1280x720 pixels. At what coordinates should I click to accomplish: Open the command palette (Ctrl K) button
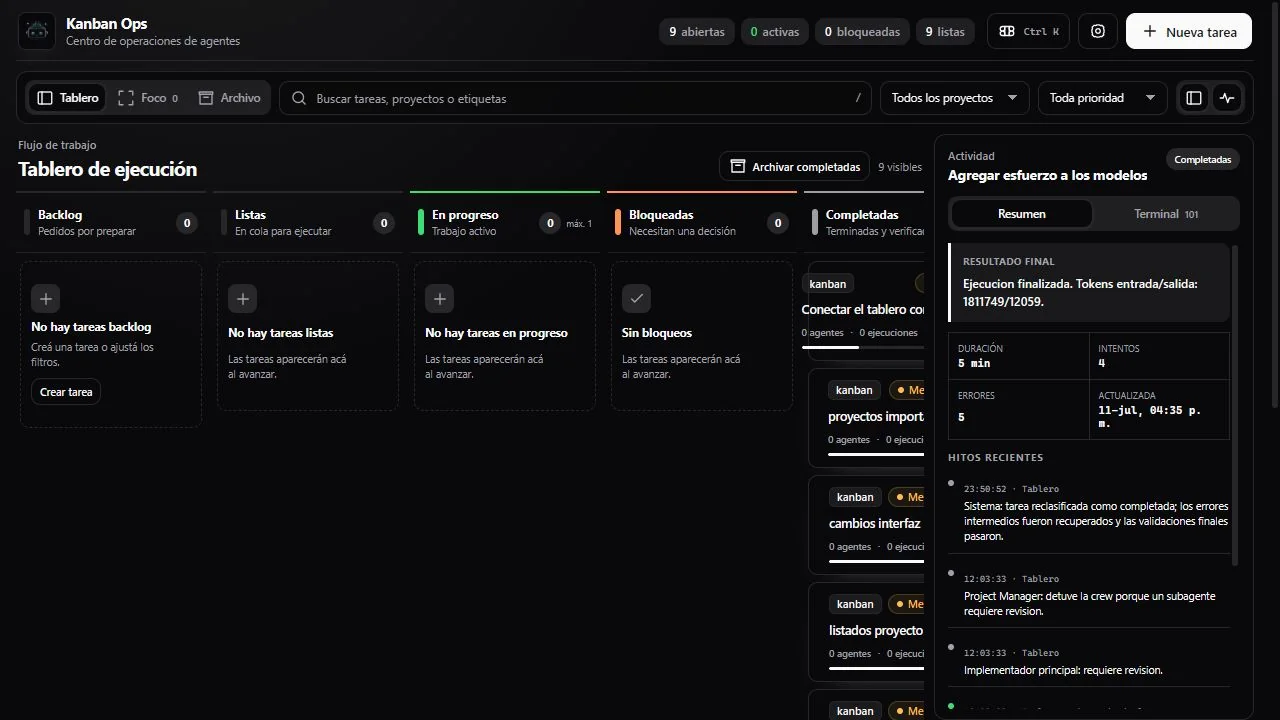1028,31
